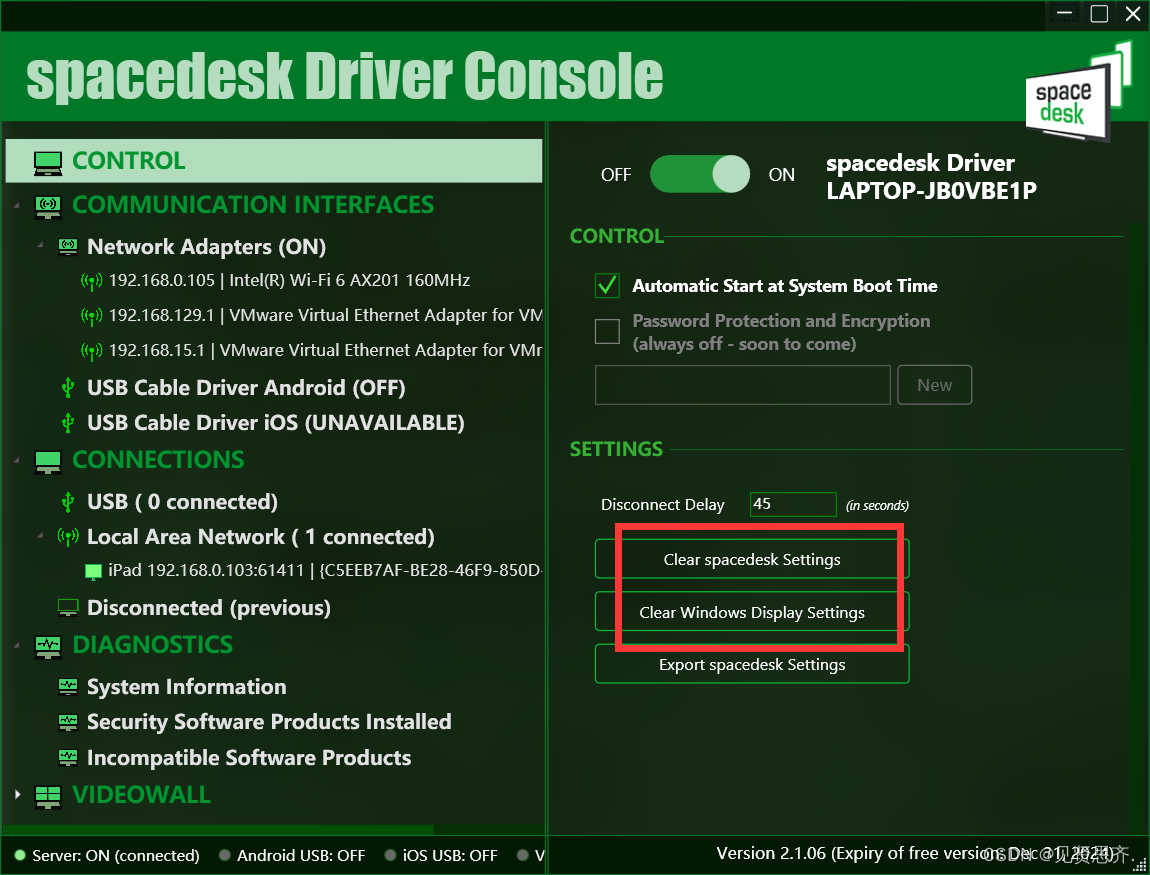
Task: Click the wireless icon beside 192.168.129.1
Action: [x=91, y=316]
